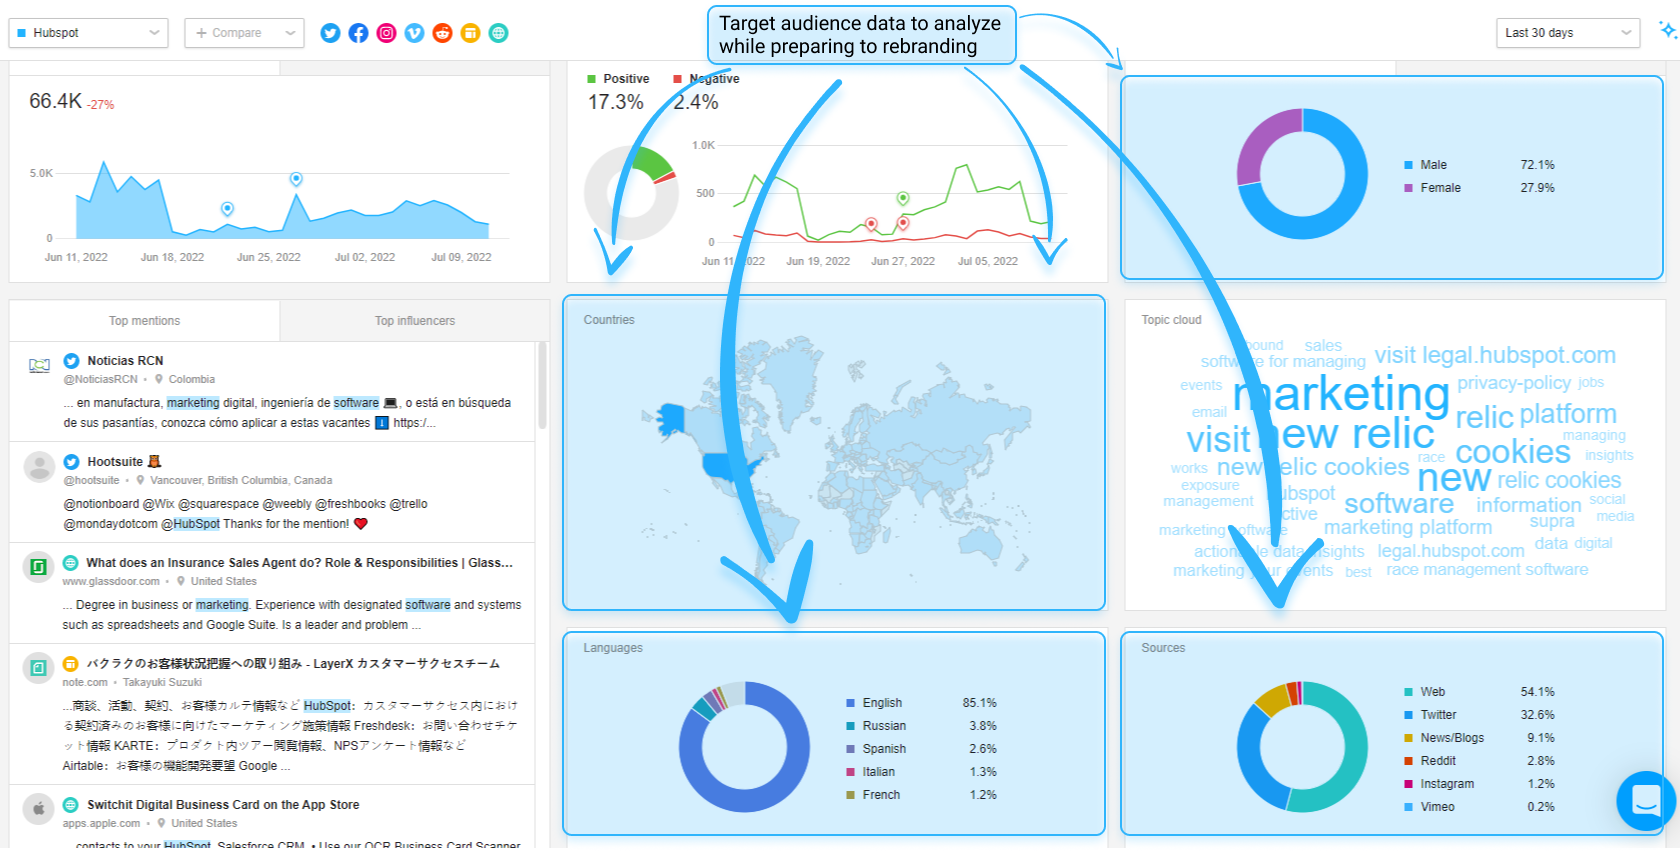The width and height of the screenshot is (1680, 851).
Task: Open the Last 30 days date dropdown
Action: point(1568,33)
